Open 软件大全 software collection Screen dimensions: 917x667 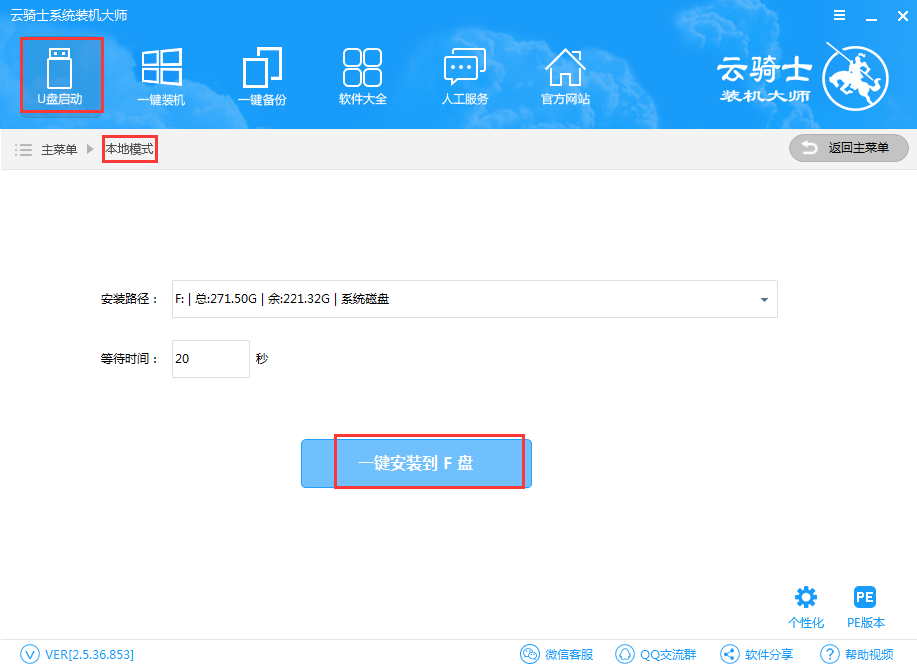(363, 77)
